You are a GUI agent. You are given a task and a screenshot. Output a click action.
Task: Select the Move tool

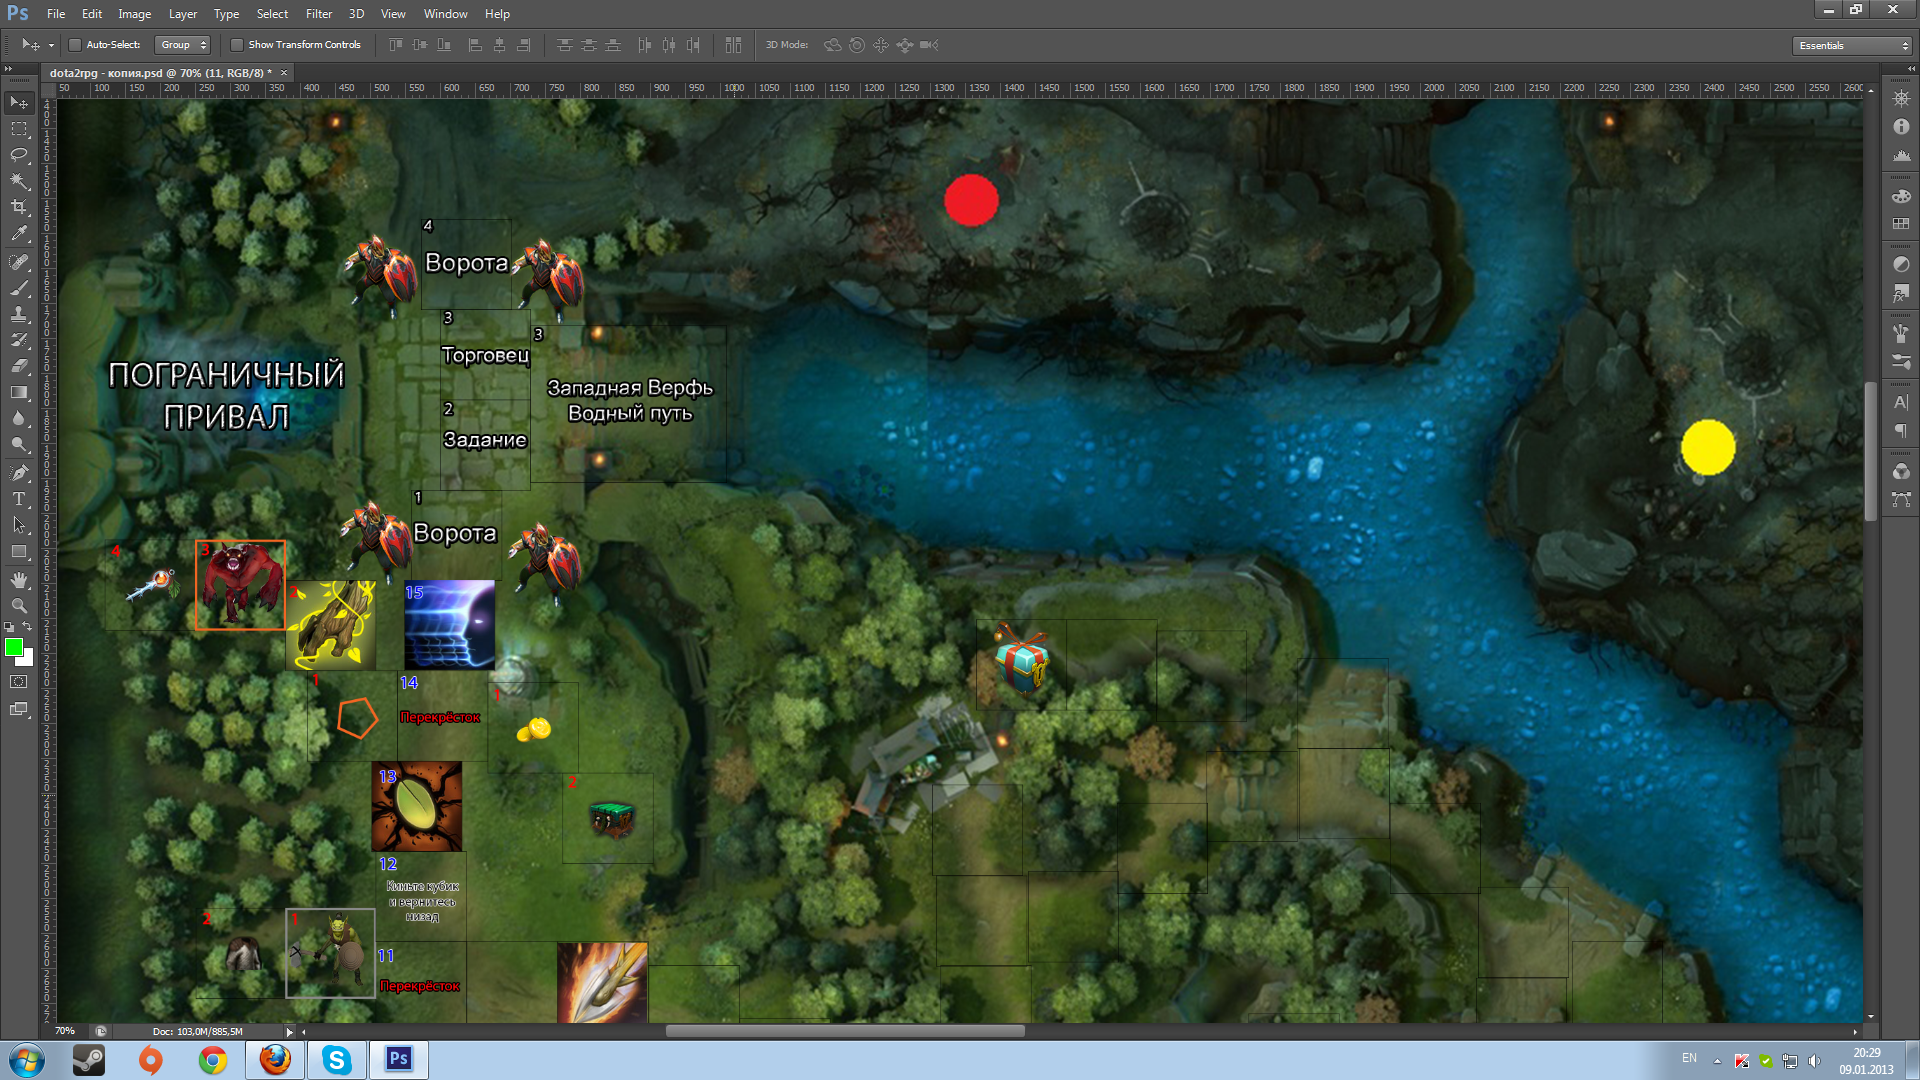[19, 103]
